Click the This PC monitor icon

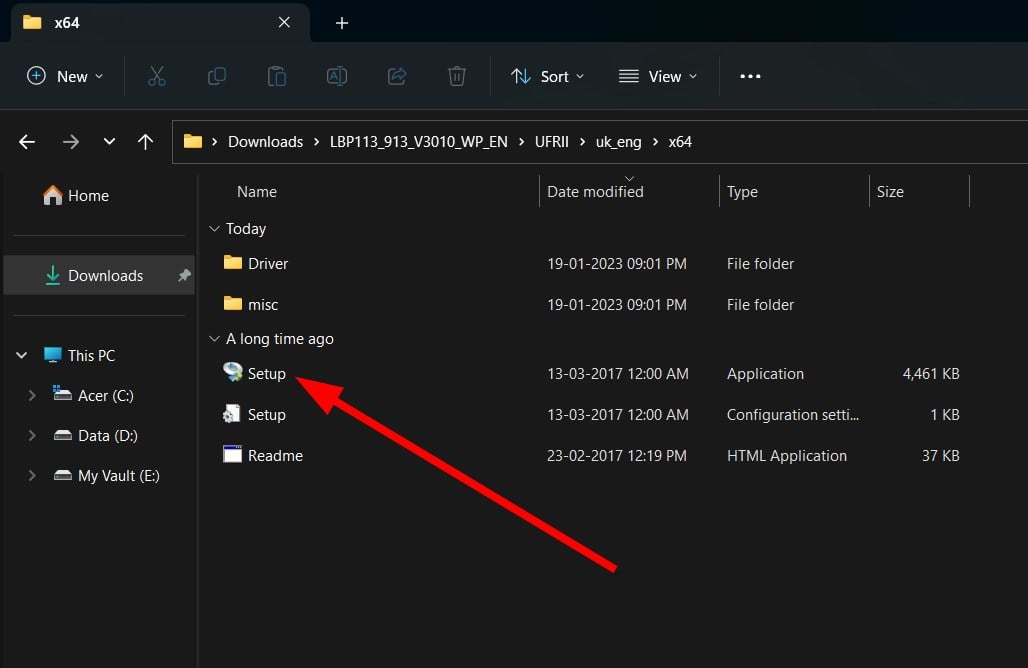click(x=52, y=355)
